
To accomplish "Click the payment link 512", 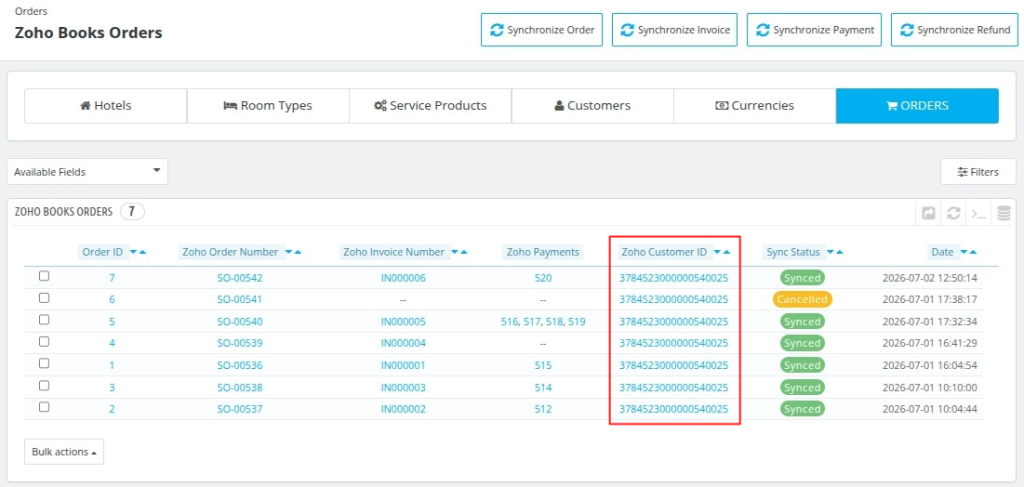I will pyautogui.click(x=543, y=409).
